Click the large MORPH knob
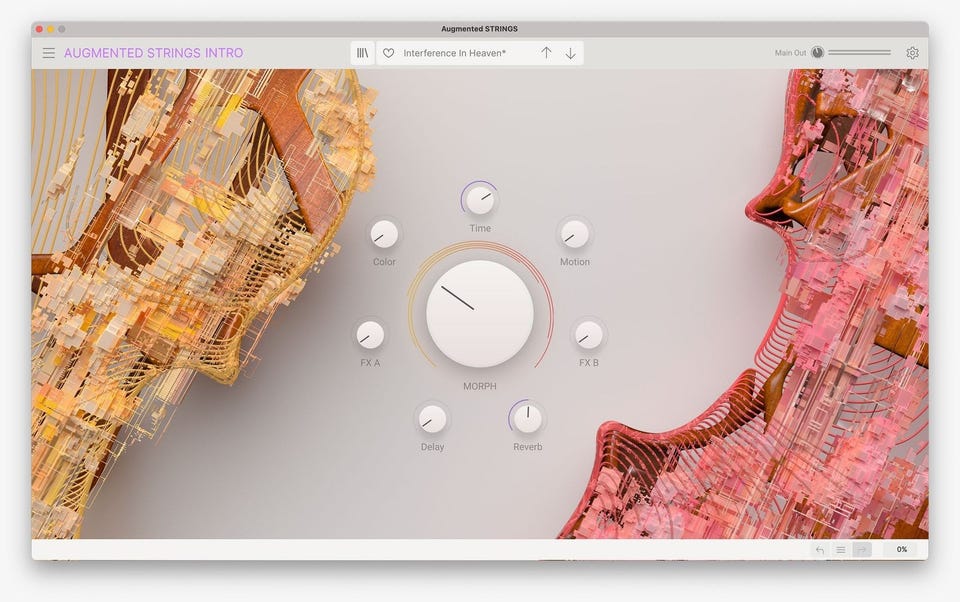 pos(480,314)
